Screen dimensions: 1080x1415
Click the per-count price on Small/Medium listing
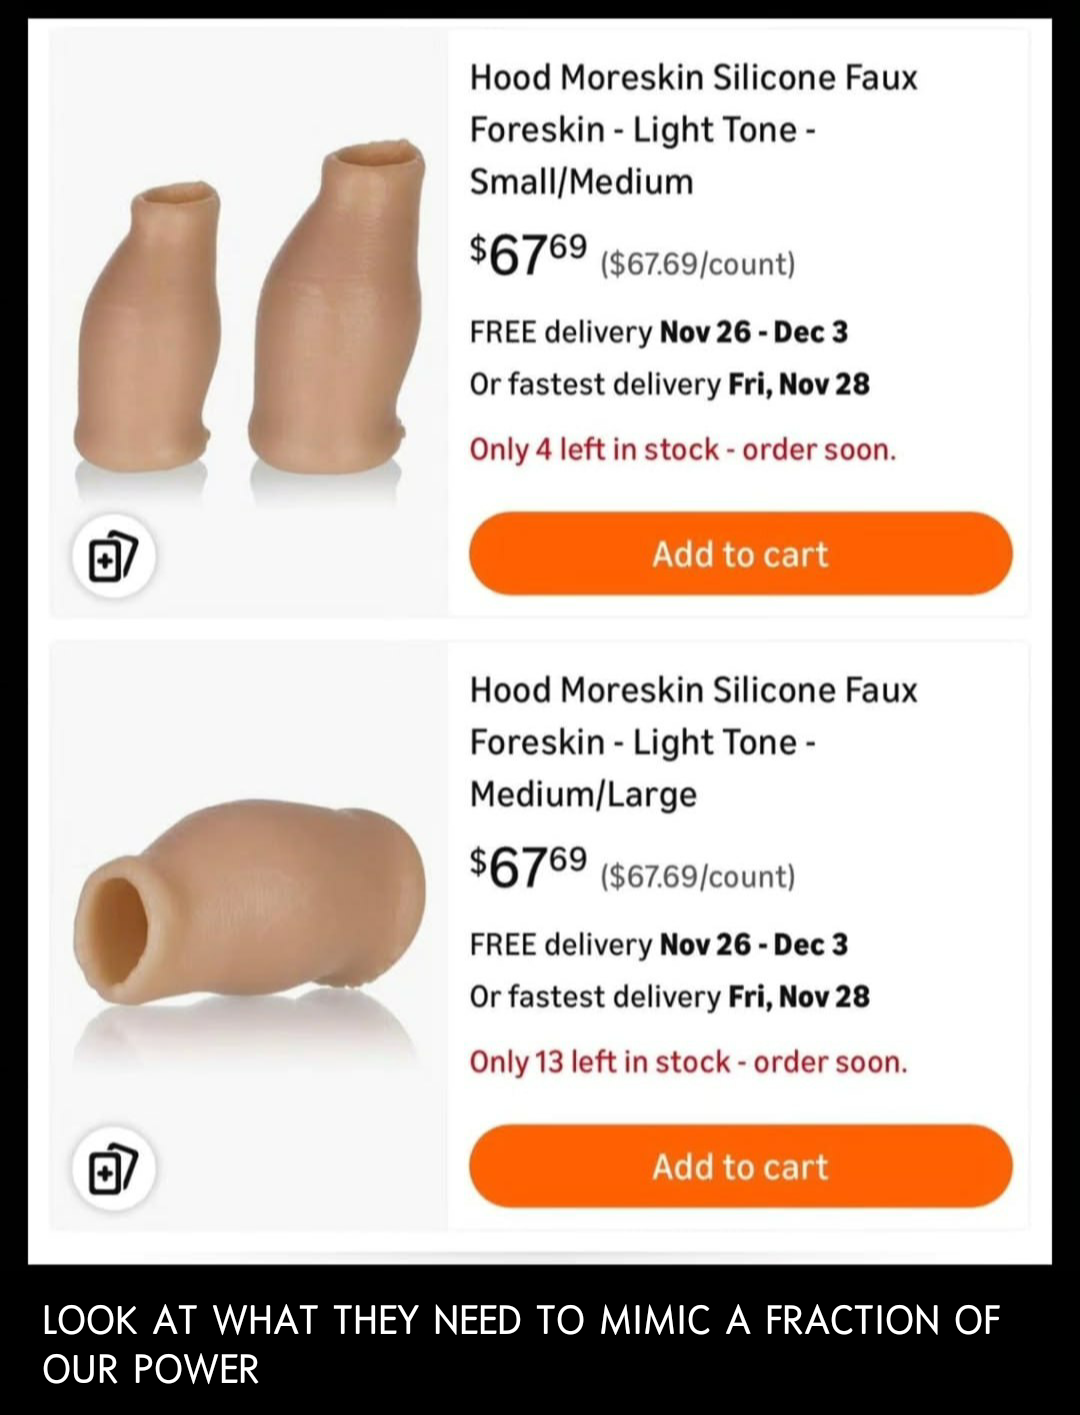click(697, 264)
